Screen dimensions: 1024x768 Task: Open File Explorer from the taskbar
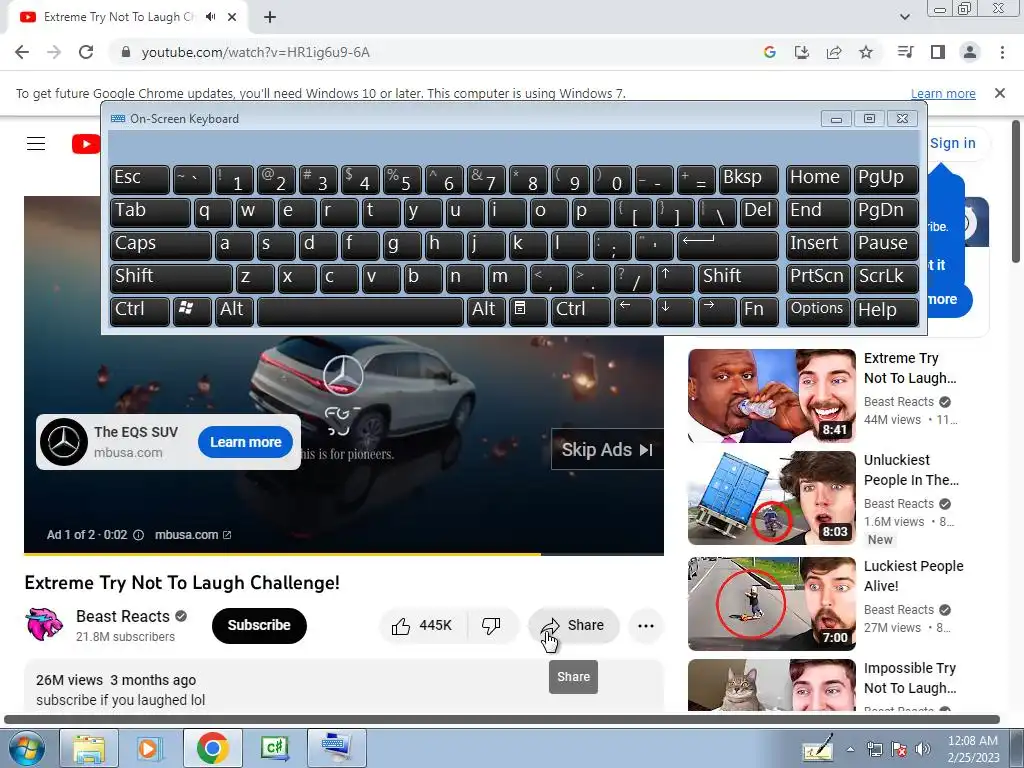point(89,748)
